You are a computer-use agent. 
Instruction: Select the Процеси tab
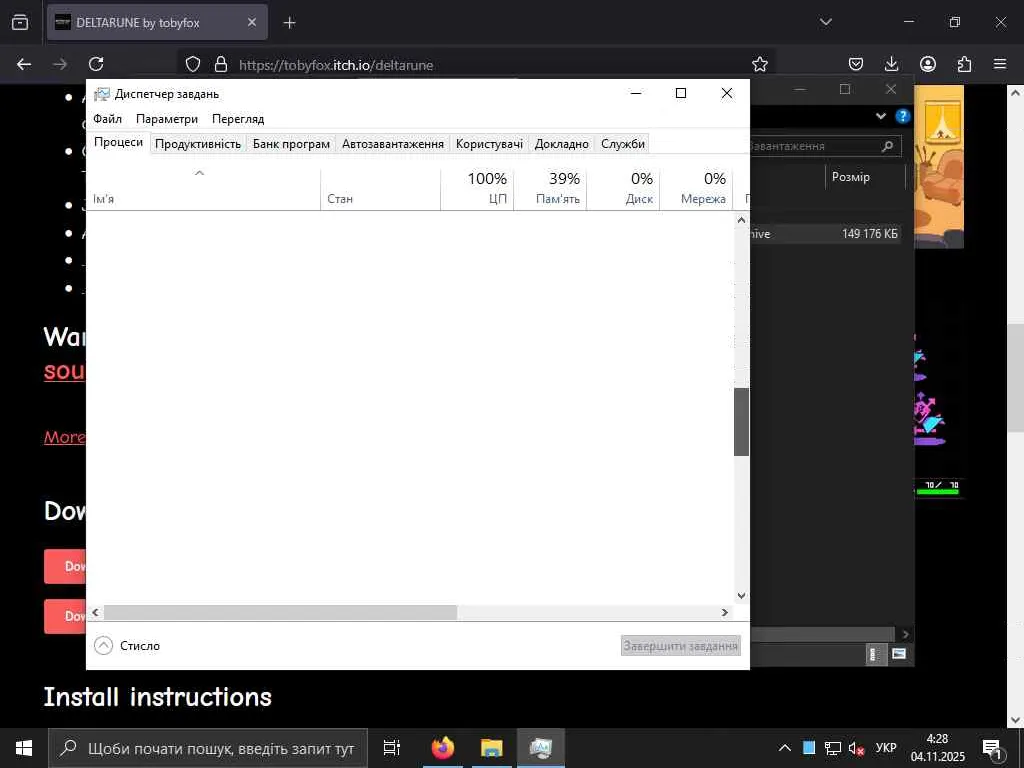coord(118,142)
